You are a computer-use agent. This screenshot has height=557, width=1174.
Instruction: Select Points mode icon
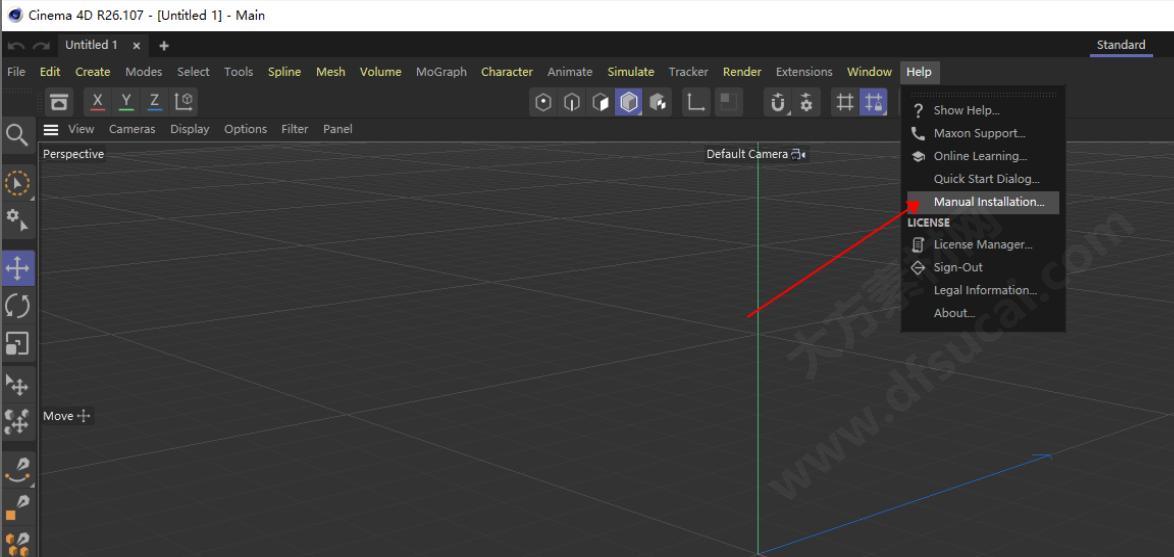click(544, 102)
